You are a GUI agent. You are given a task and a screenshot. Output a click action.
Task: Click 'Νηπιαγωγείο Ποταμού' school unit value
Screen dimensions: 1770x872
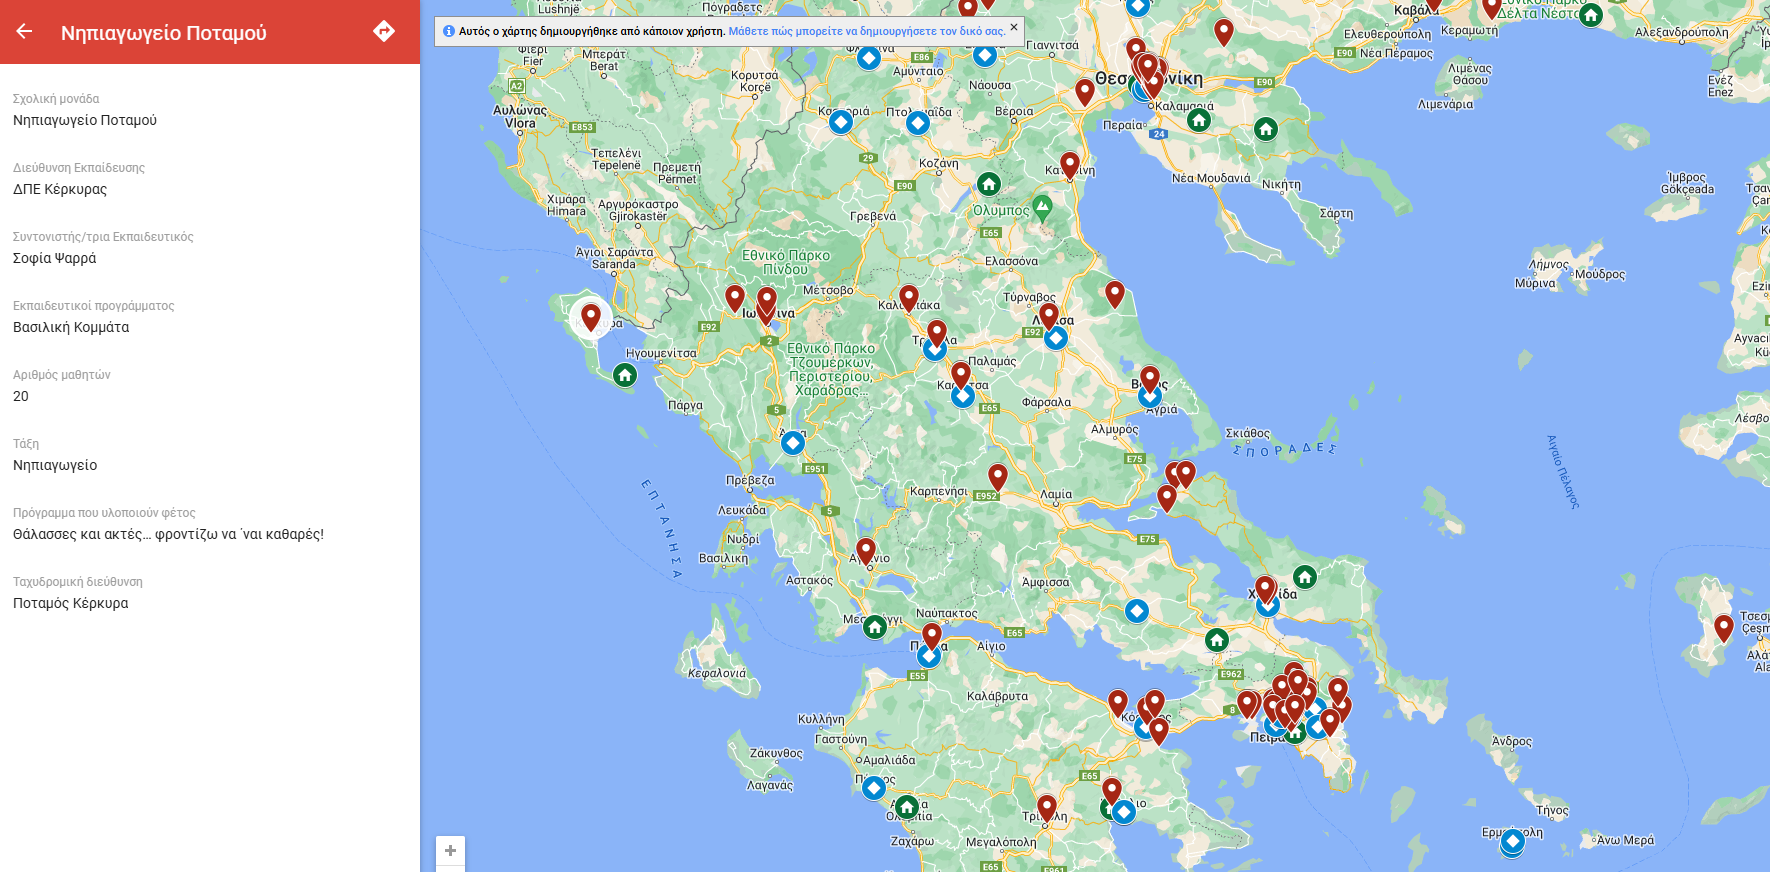(x=85, y=120)
